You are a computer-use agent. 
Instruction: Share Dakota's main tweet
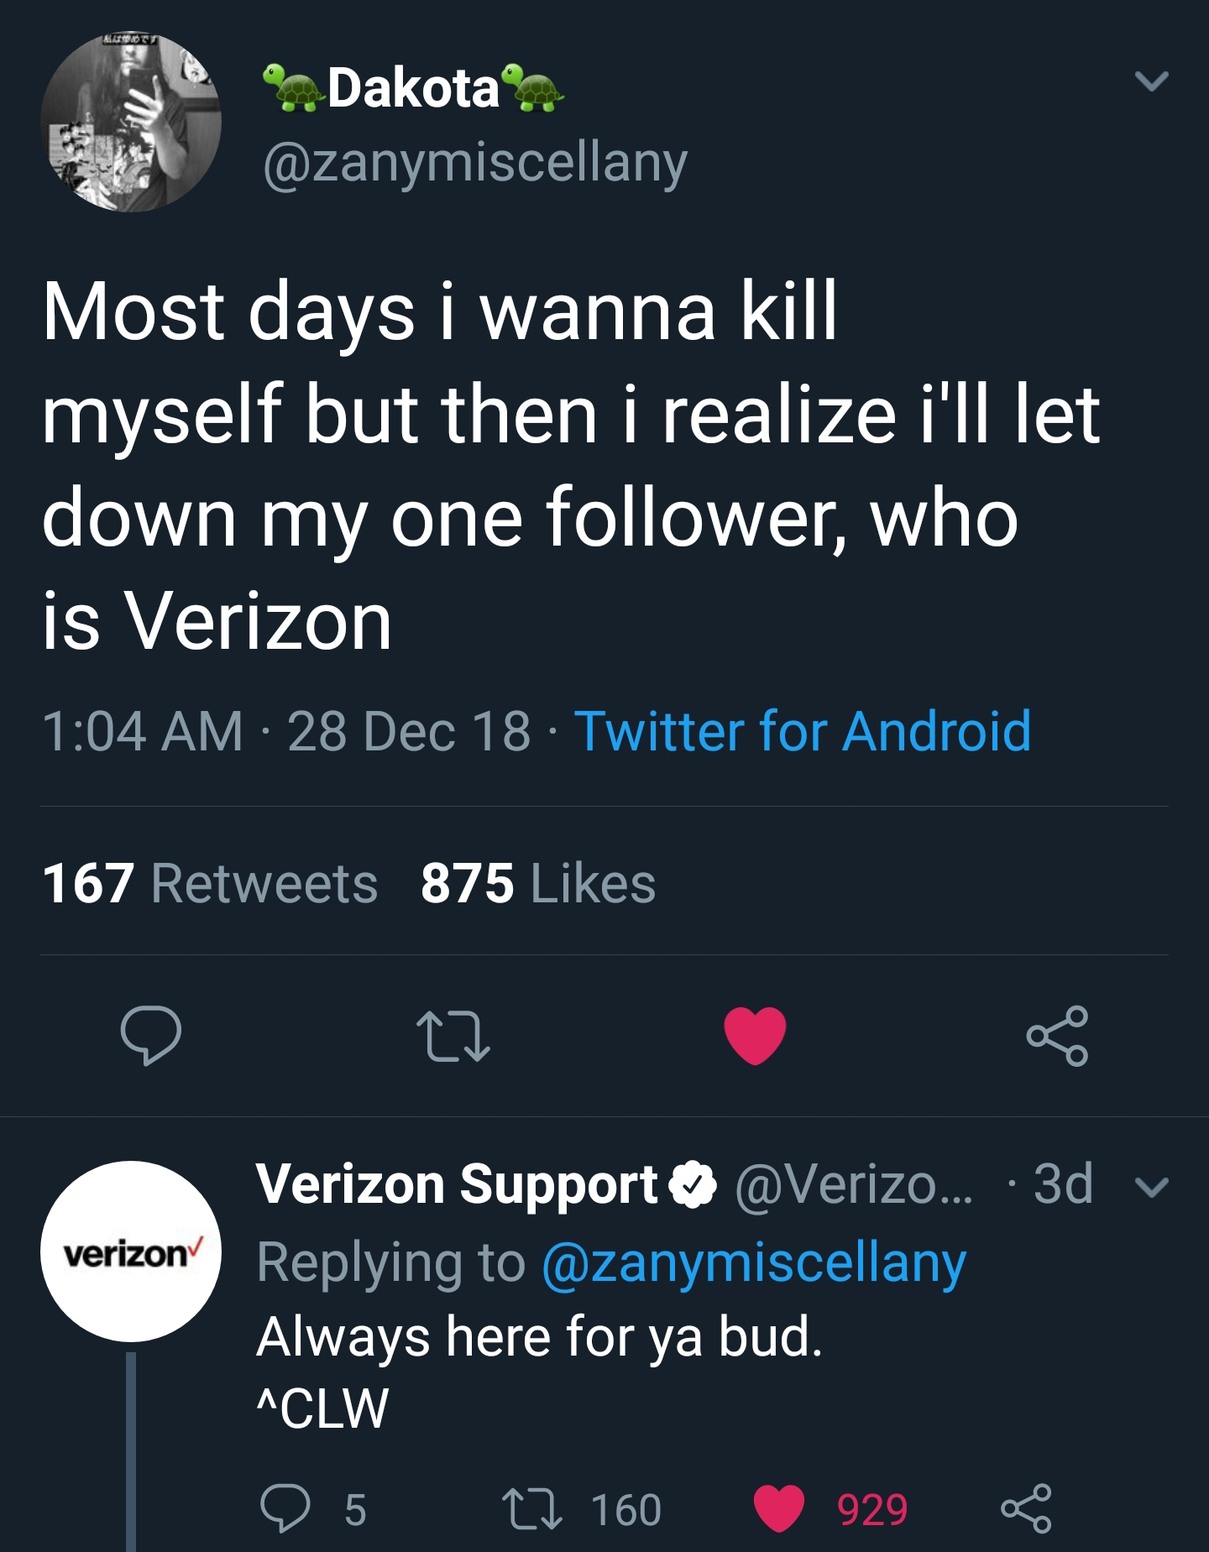click(1057, 1035)
